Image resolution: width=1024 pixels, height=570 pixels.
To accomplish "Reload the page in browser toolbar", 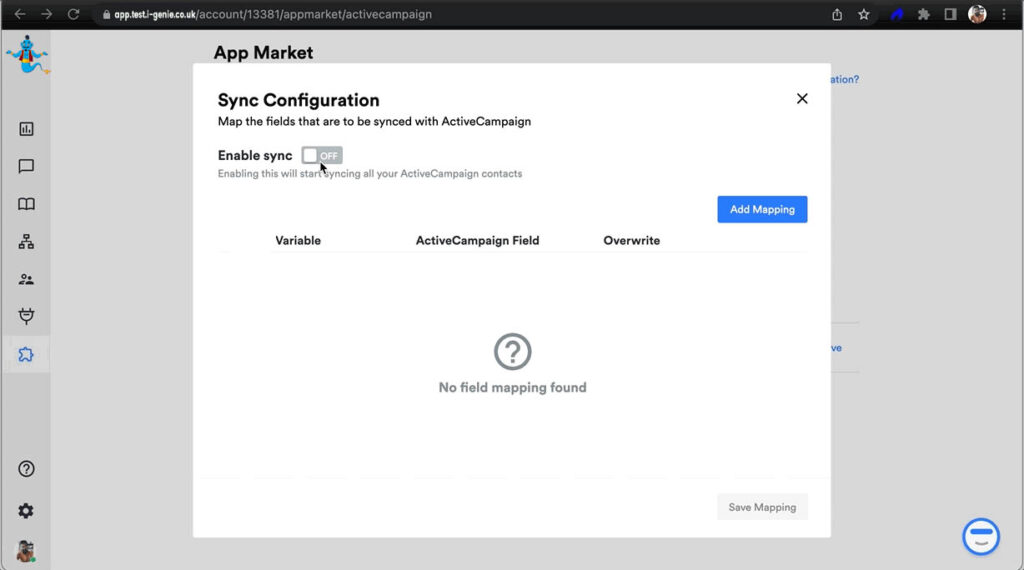I will tap(73, 15).
